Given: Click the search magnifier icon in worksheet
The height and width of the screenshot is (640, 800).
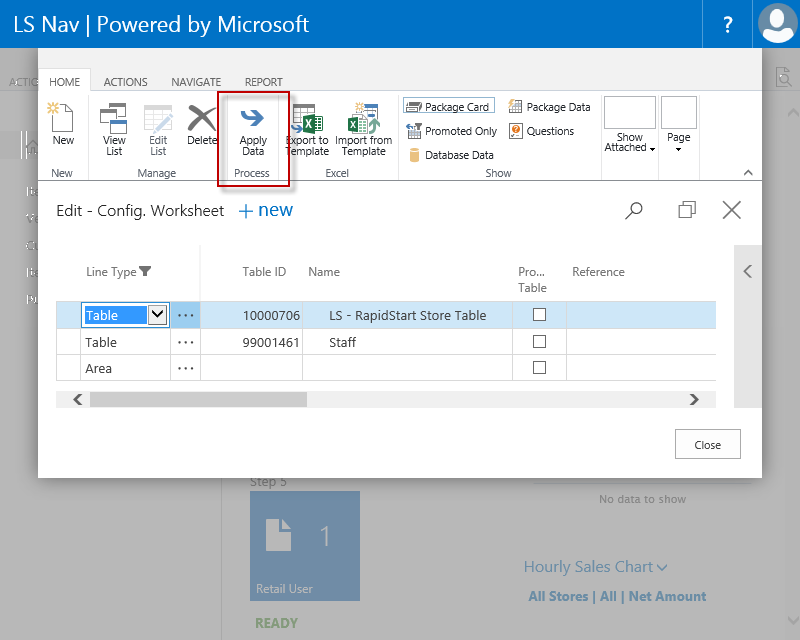Looking at the screenshot, I should coord(634,210).
